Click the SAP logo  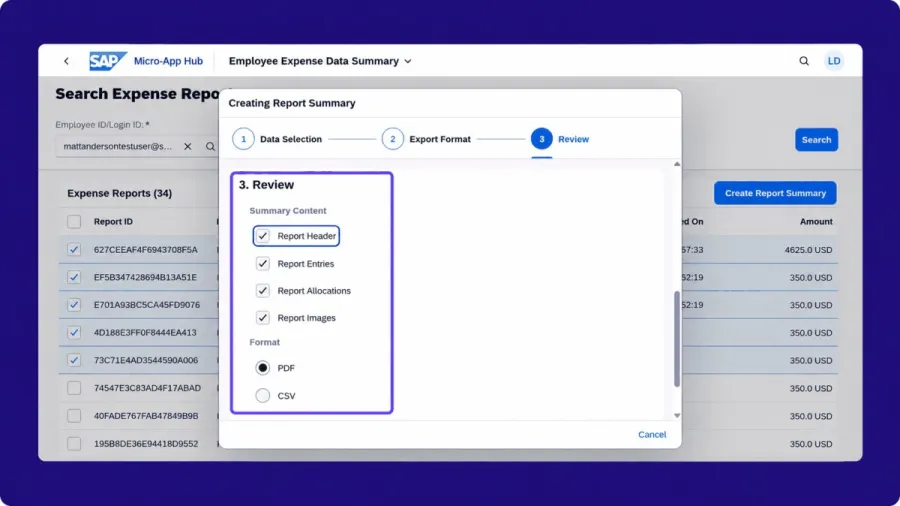(x=107, y=61)
